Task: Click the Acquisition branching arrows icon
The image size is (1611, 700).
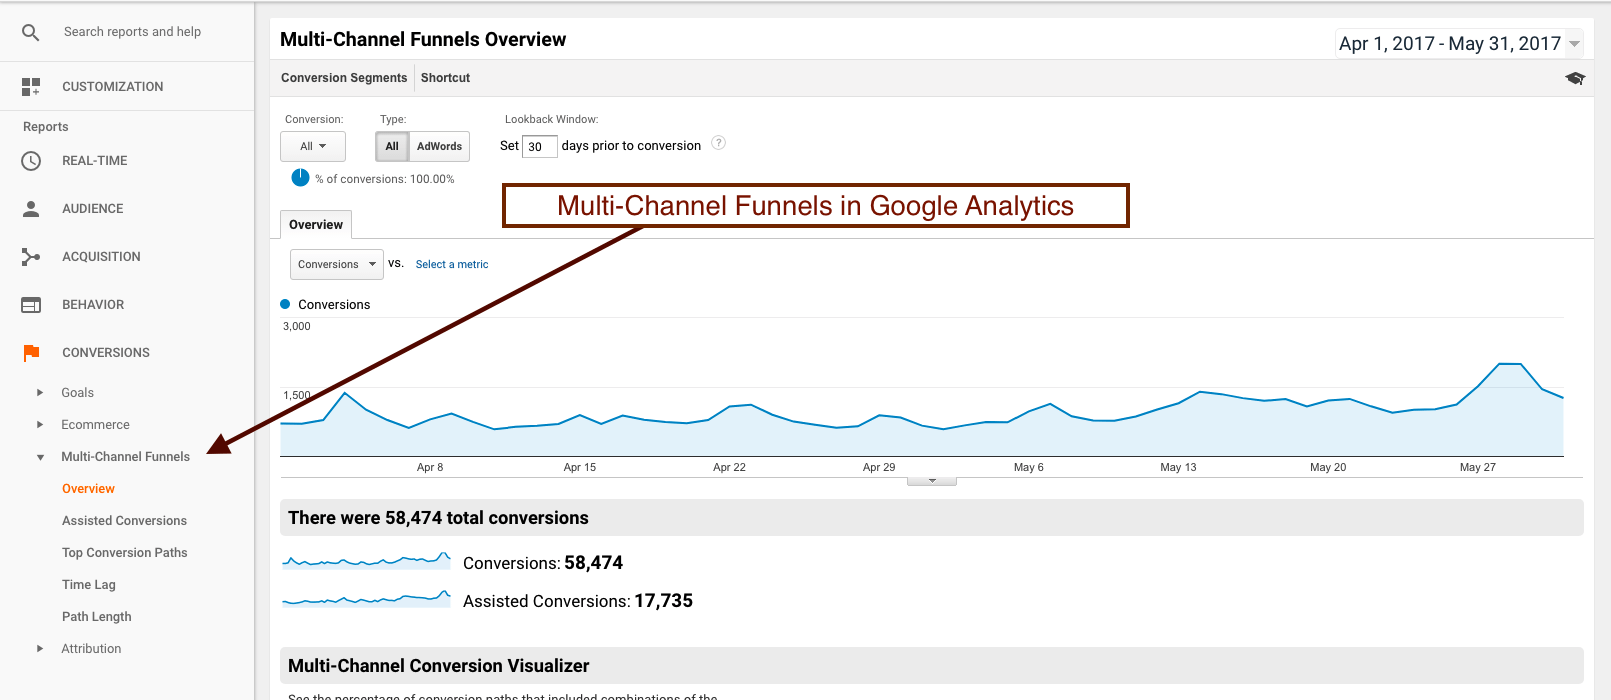Action: click(31, 257)
